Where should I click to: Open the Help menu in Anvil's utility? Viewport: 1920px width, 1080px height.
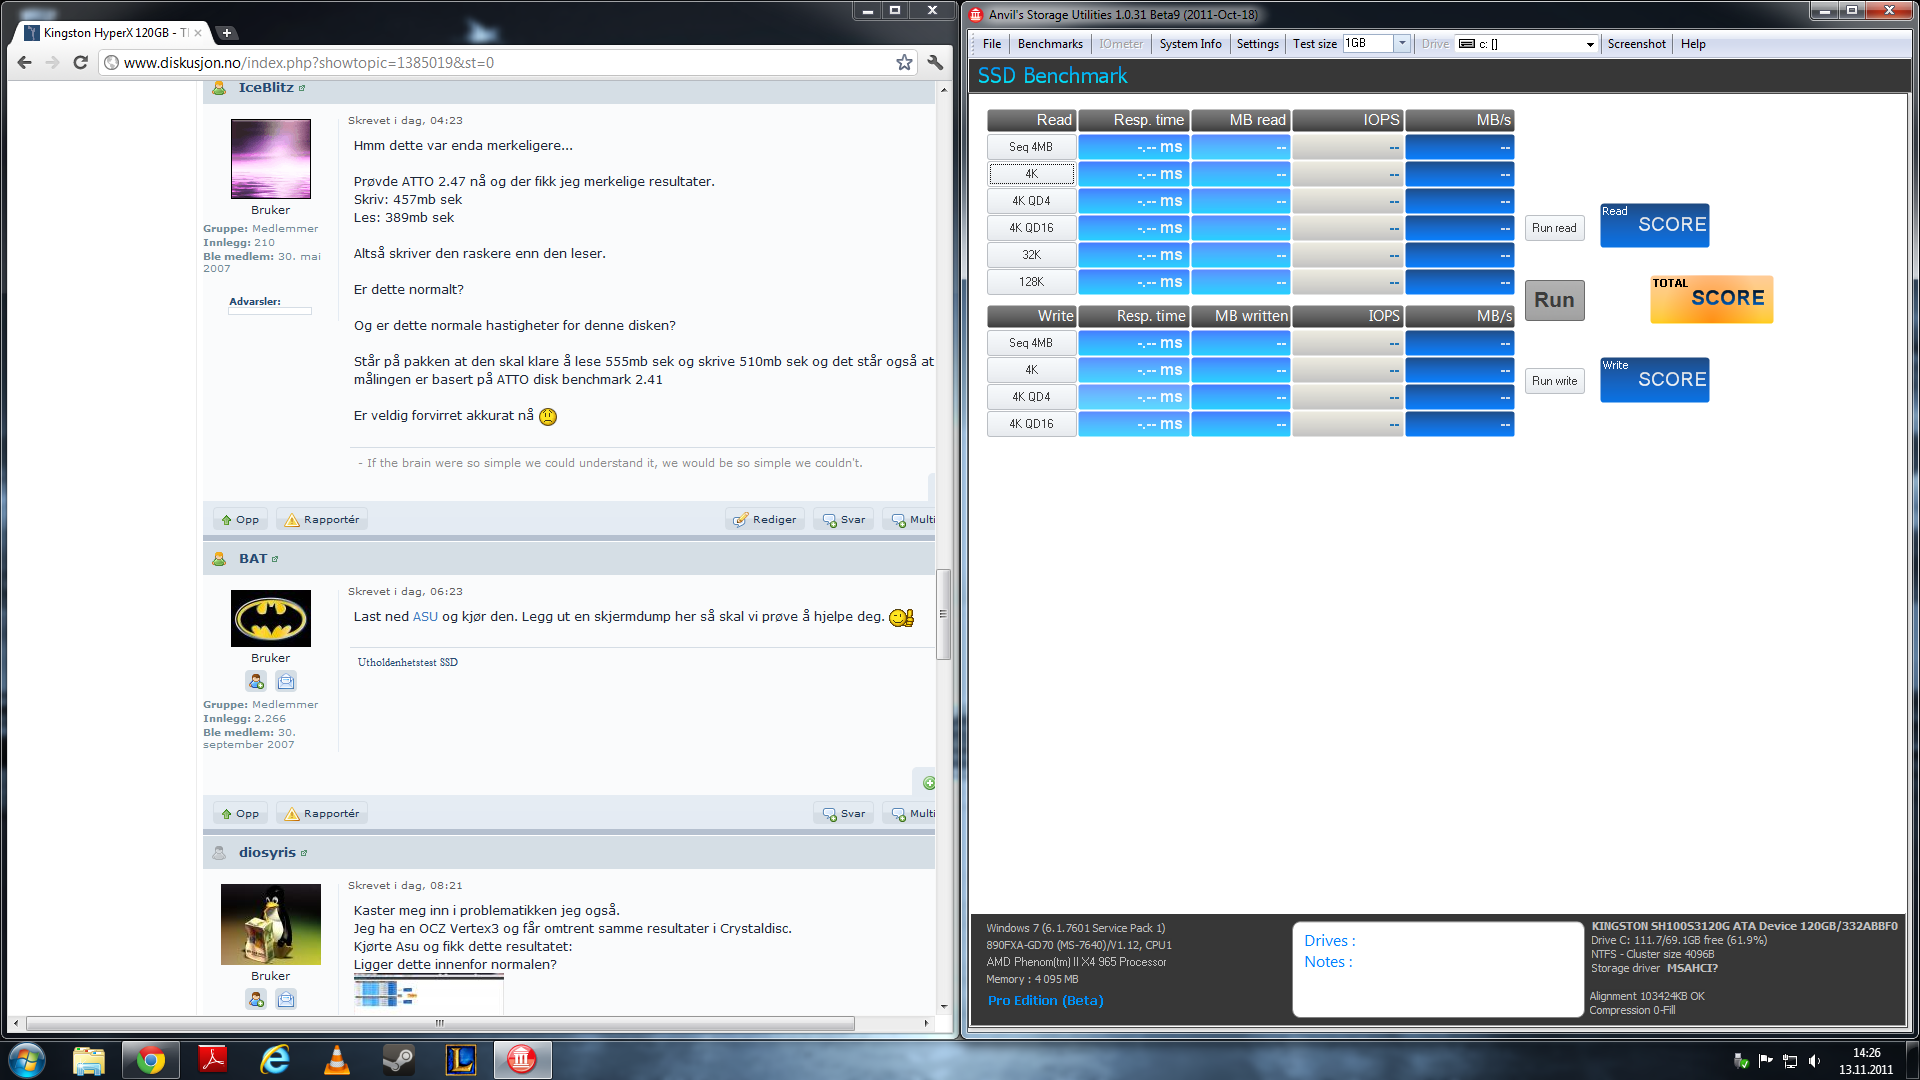pos(1693,44)
